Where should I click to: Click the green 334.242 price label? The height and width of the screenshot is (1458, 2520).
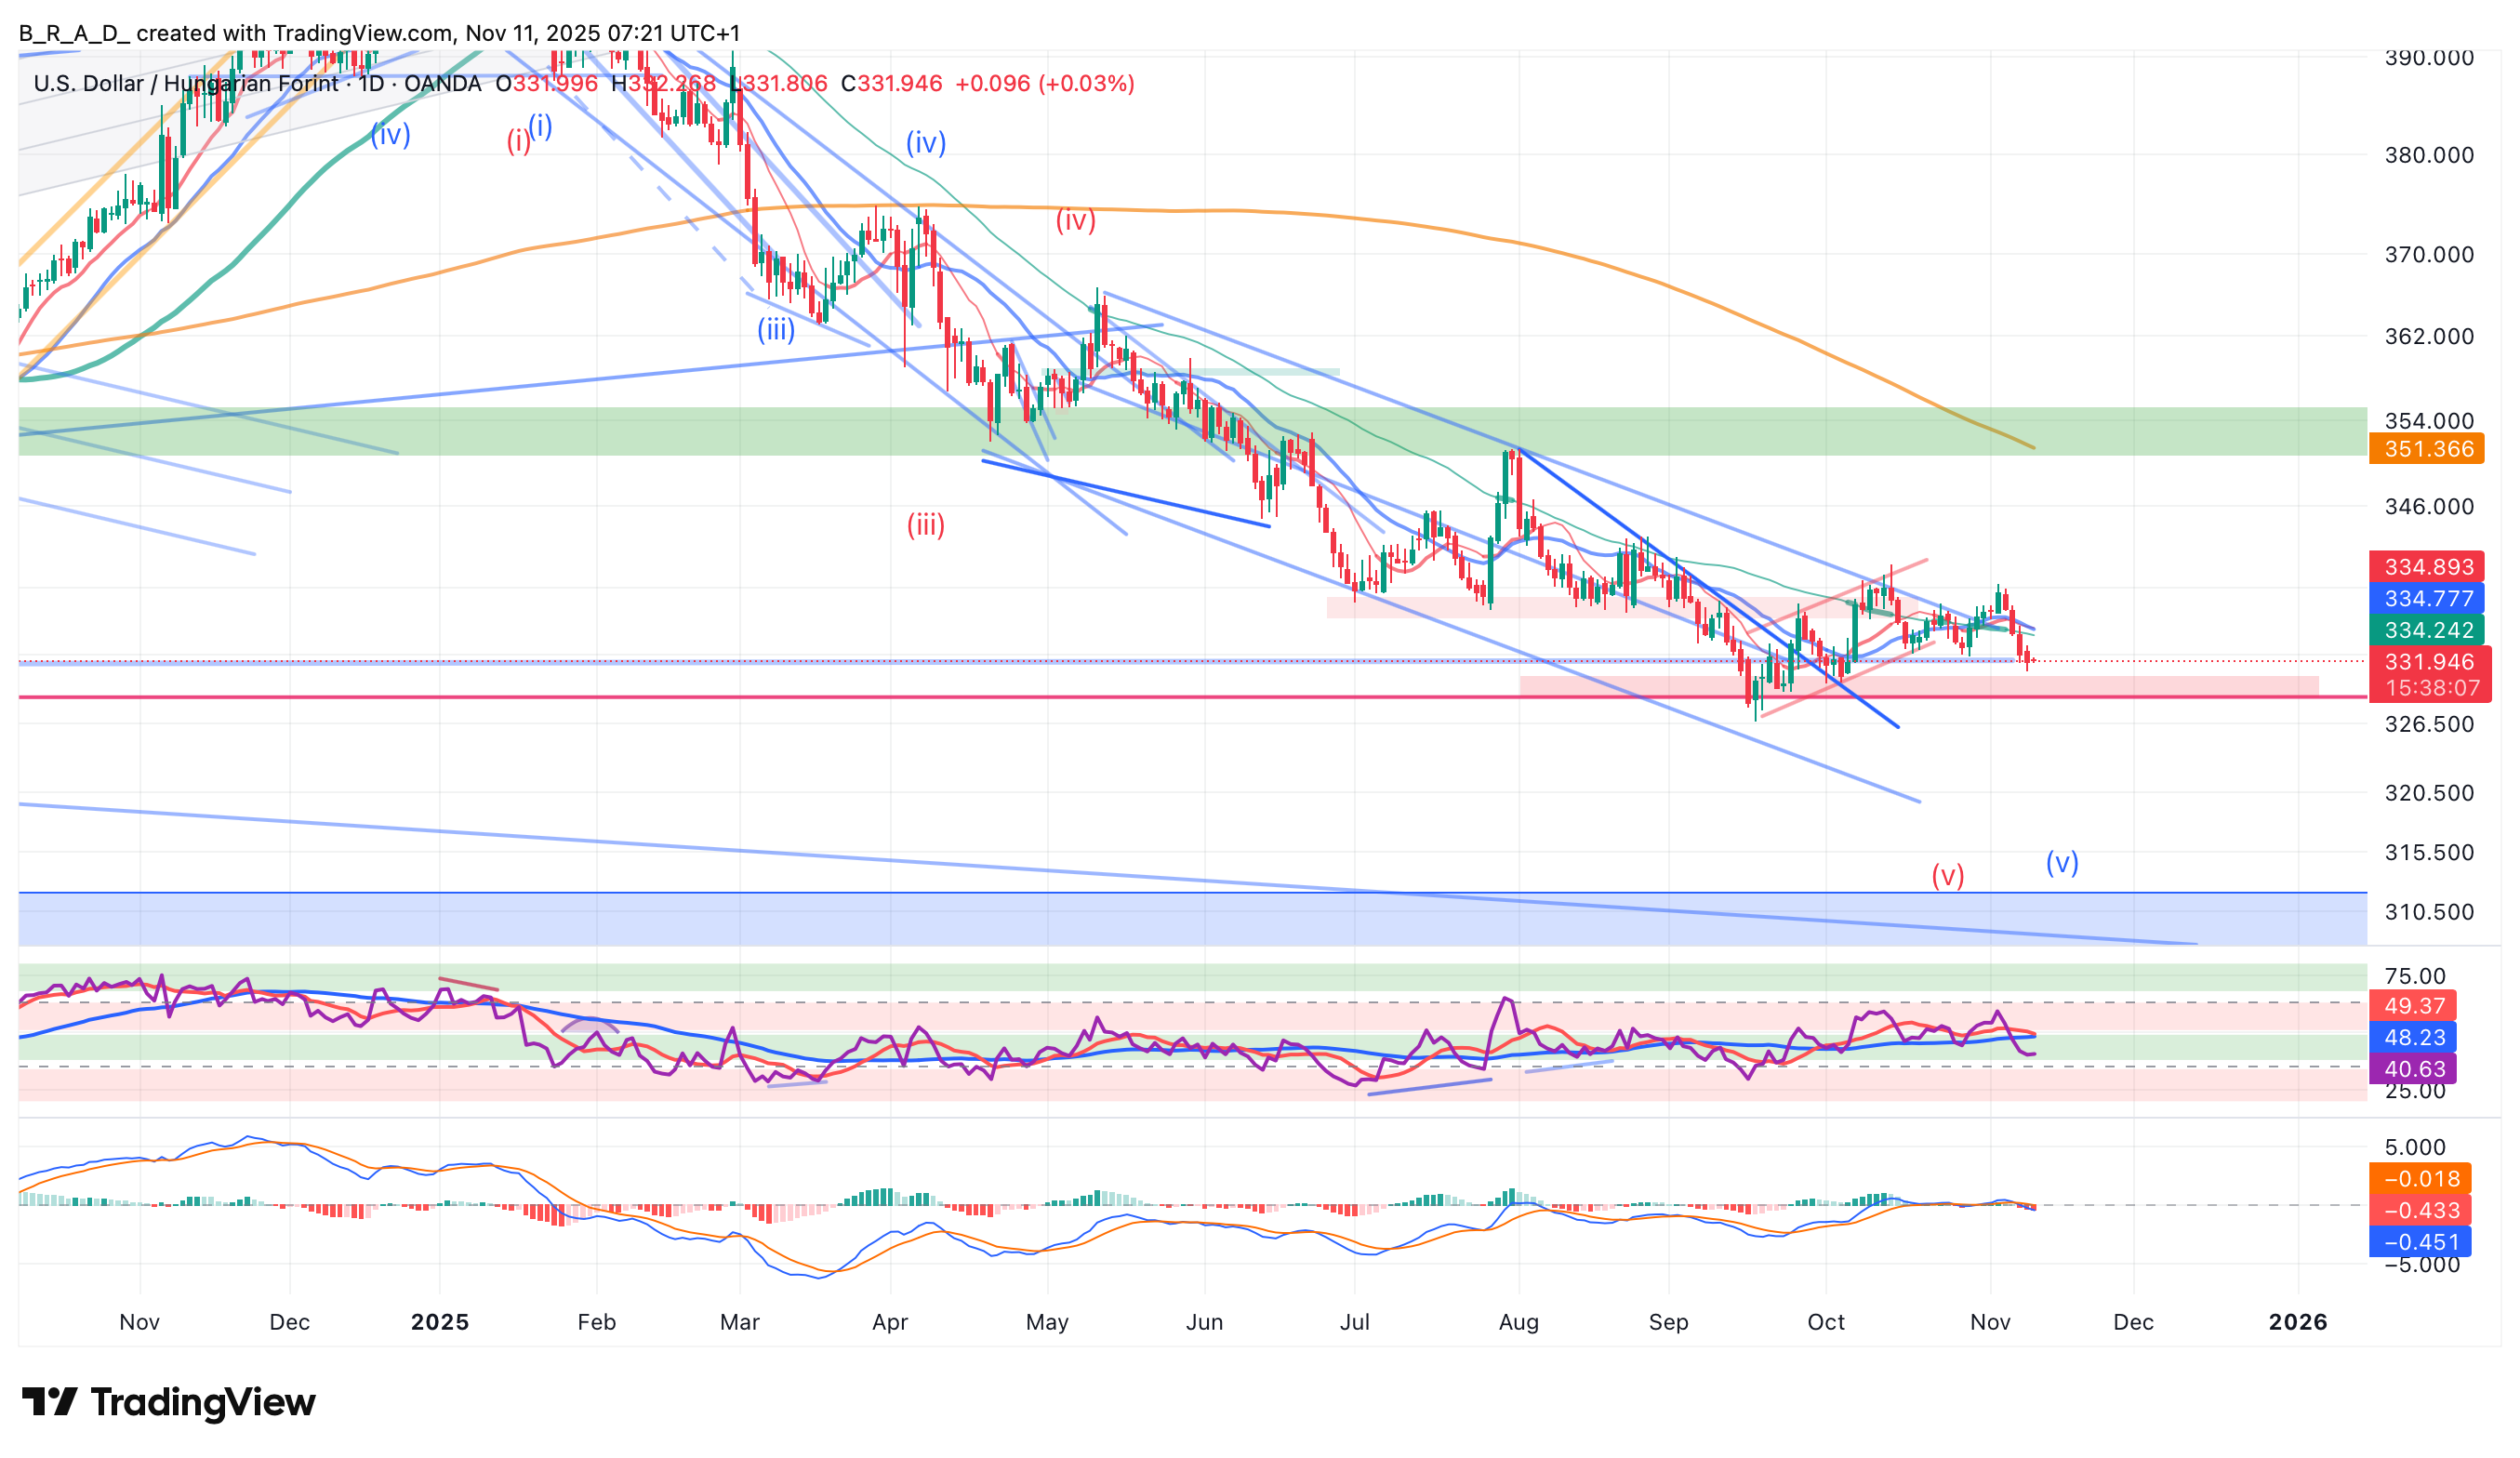pos(2427,630)
